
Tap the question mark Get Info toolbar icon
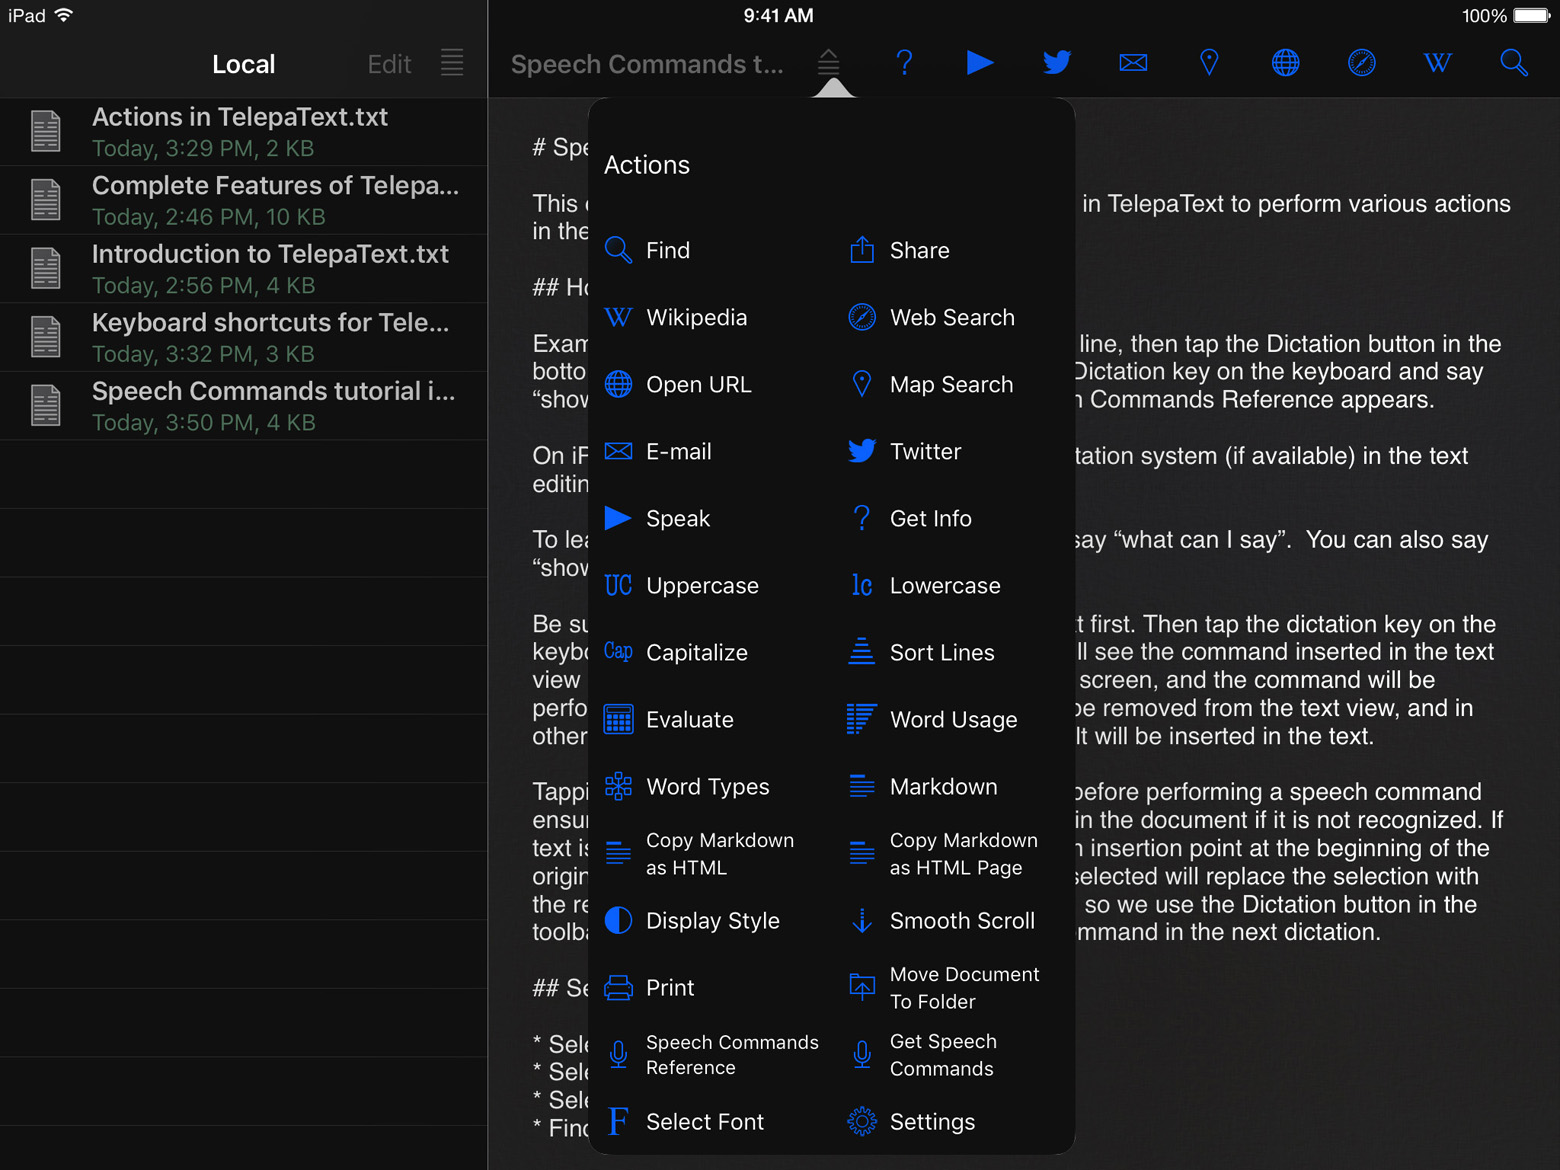(x=904, y=63)
